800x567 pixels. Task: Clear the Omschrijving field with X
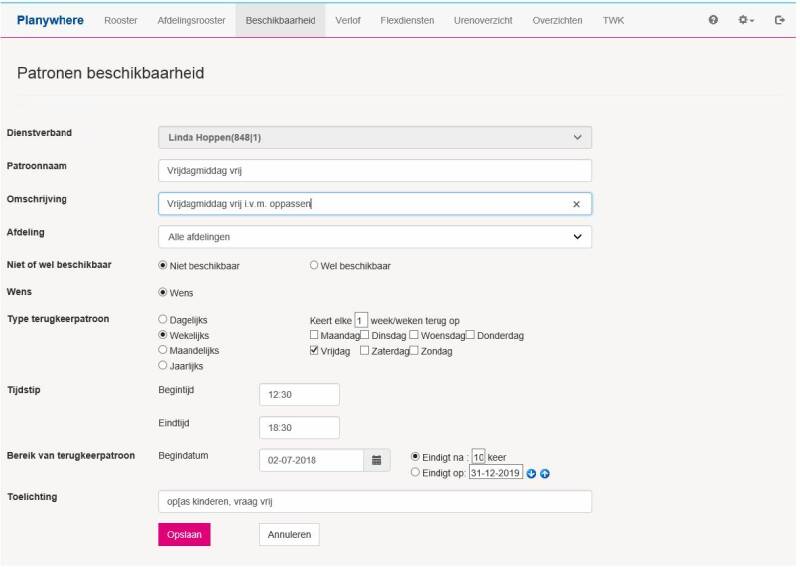click(576, 204)
